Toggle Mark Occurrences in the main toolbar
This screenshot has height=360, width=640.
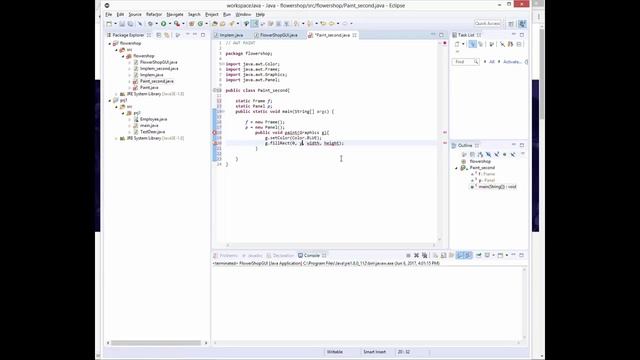[x=254, y=24]
